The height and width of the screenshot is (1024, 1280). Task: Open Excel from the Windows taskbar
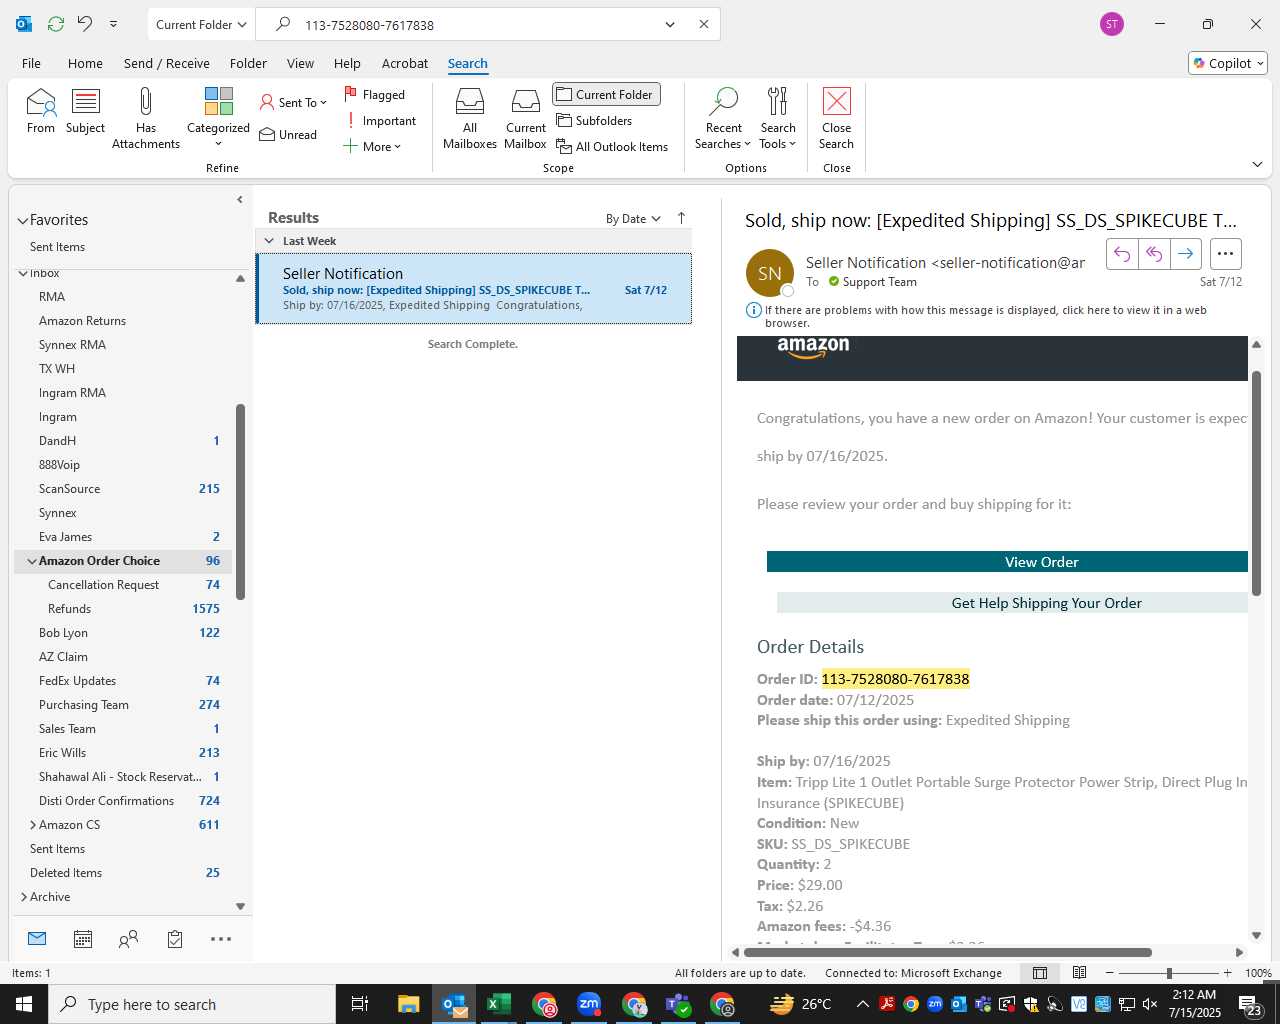pyautogui.click(x=498, y=1004)
